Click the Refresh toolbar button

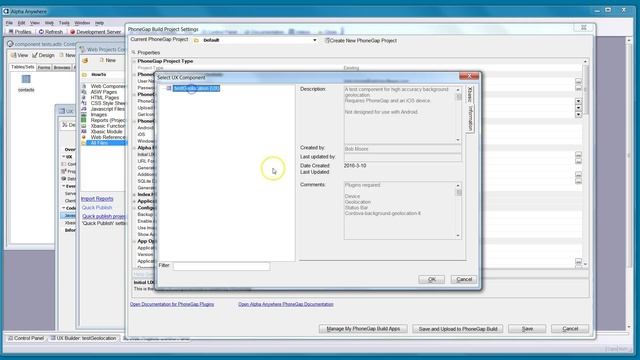[x=51, y=31]
